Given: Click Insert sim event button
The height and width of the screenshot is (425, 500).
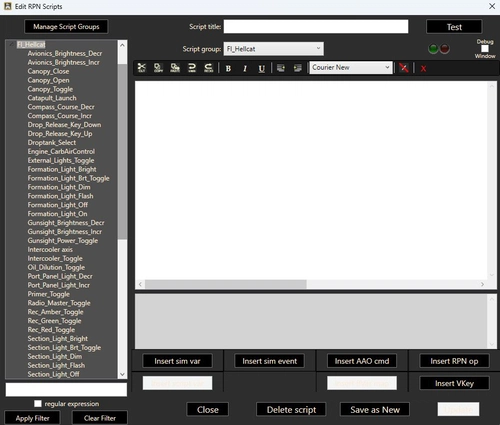Looking at the screenshot, I should pos(269,361).
